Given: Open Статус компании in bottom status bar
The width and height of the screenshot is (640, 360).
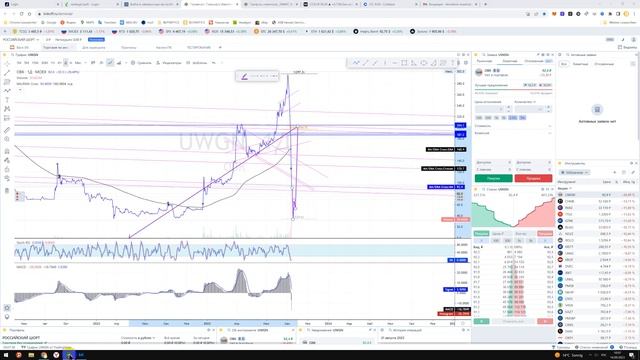Looking at the screenshot, I should 591,347.
